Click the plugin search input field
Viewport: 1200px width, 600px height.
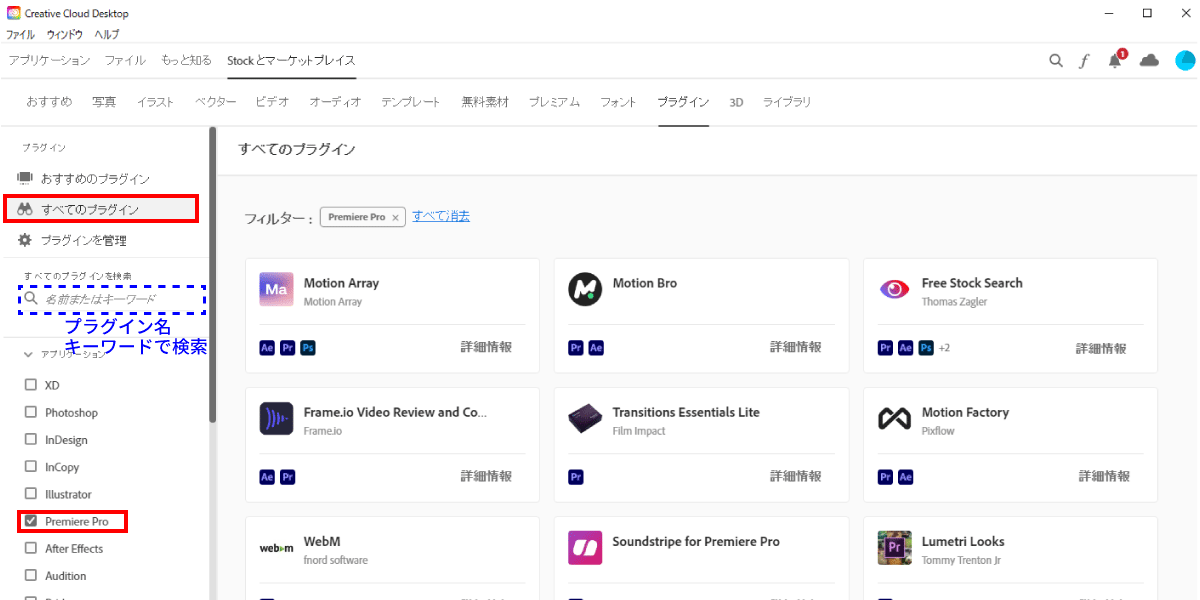(112, 299)
